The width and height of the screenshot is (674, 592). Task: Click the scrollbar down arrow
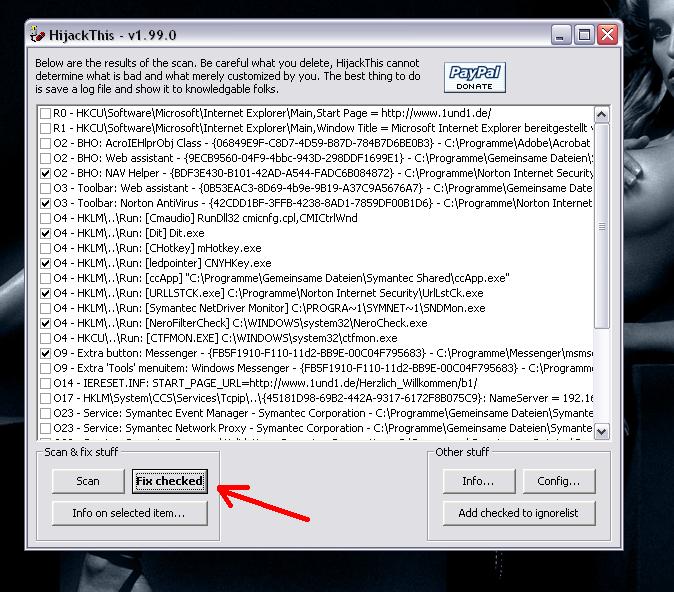click(601, 431)
